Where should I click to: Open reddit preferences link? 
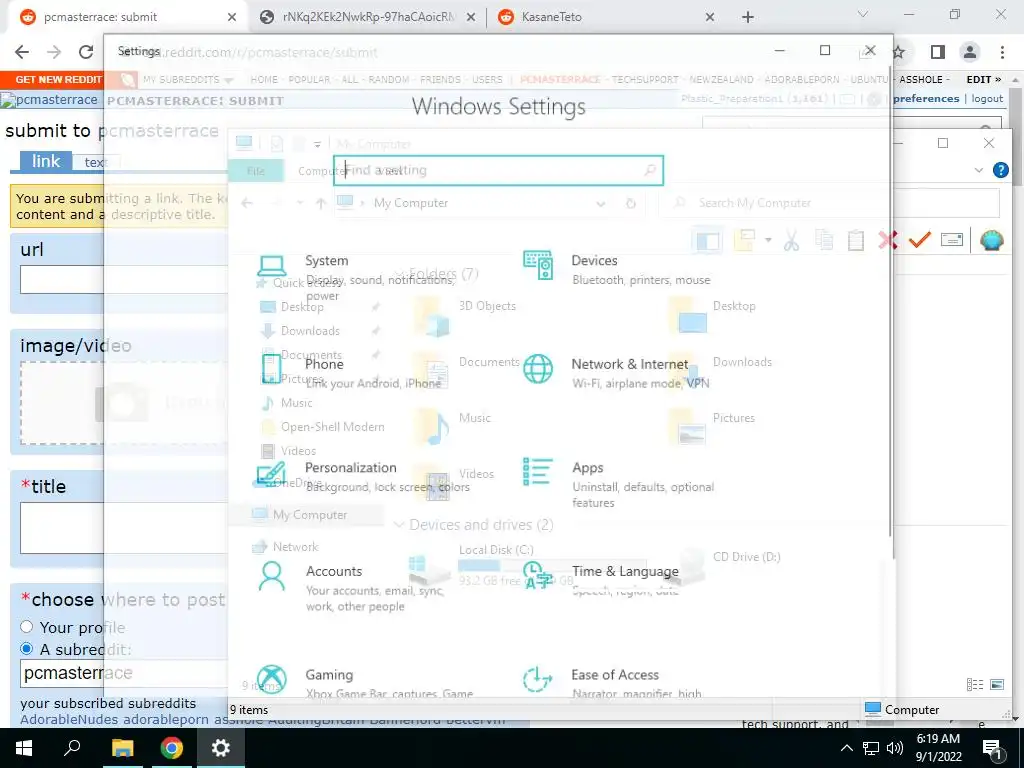[926, 99]
